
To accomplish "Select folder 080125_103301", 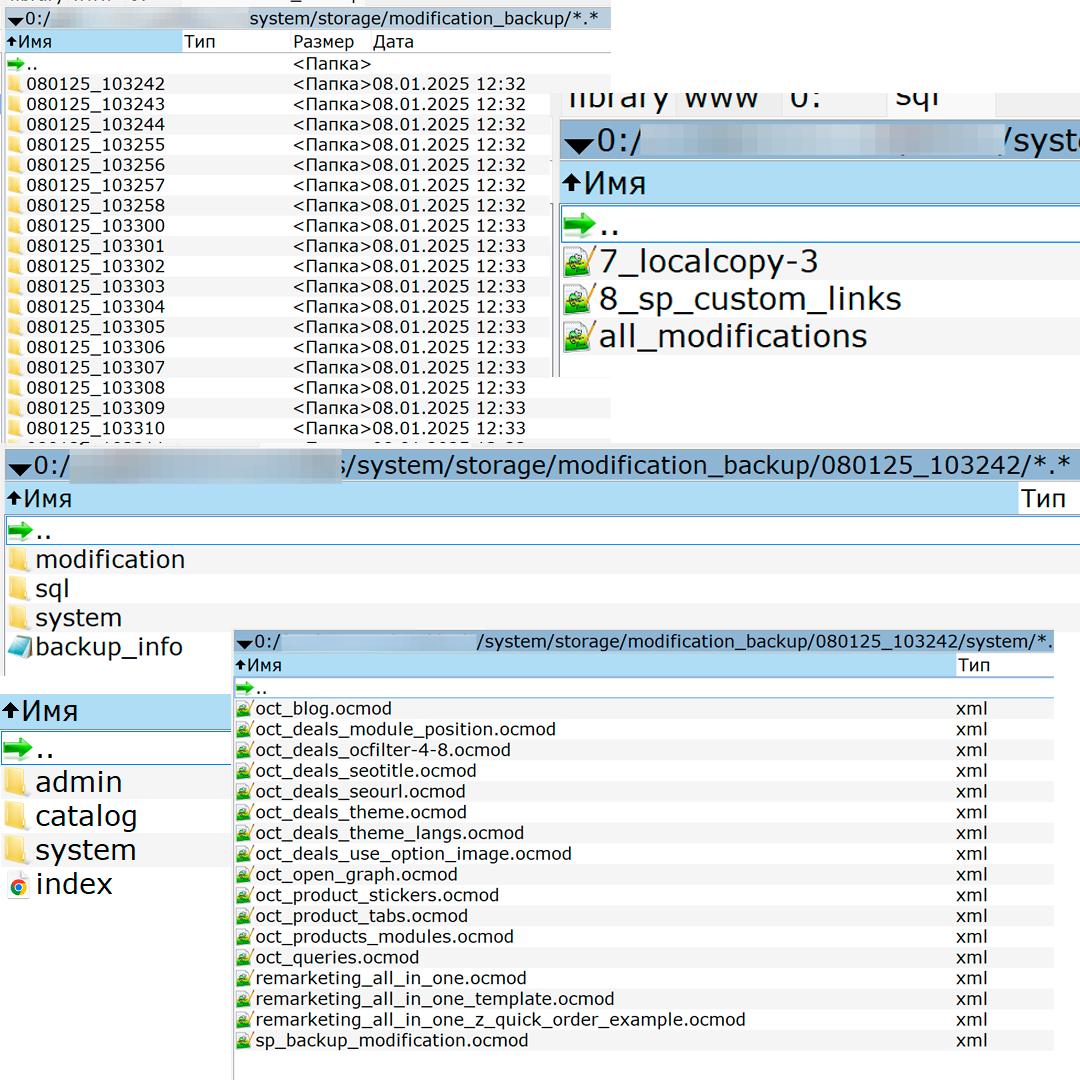I will point(96,246).
